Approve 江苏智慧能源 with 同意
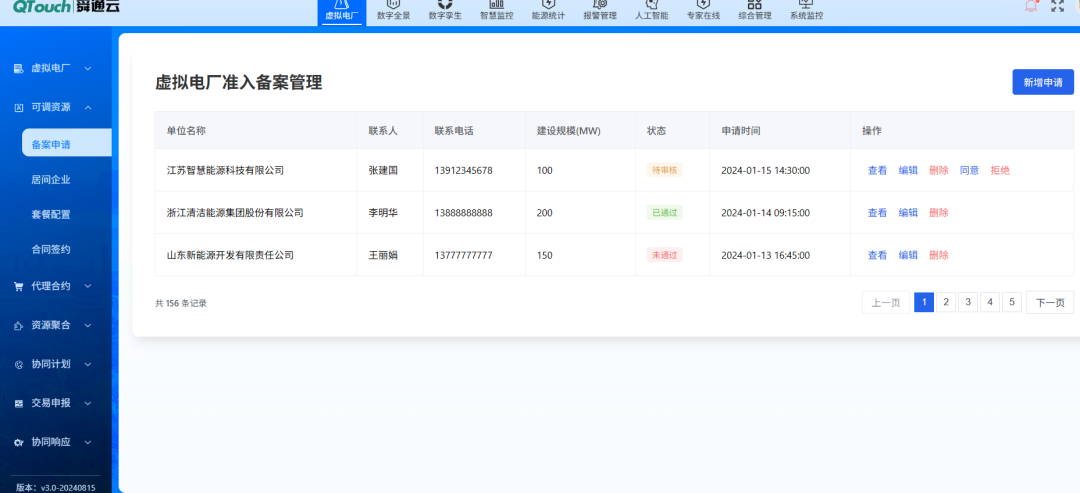1080x493 pixels. point(969,170)
